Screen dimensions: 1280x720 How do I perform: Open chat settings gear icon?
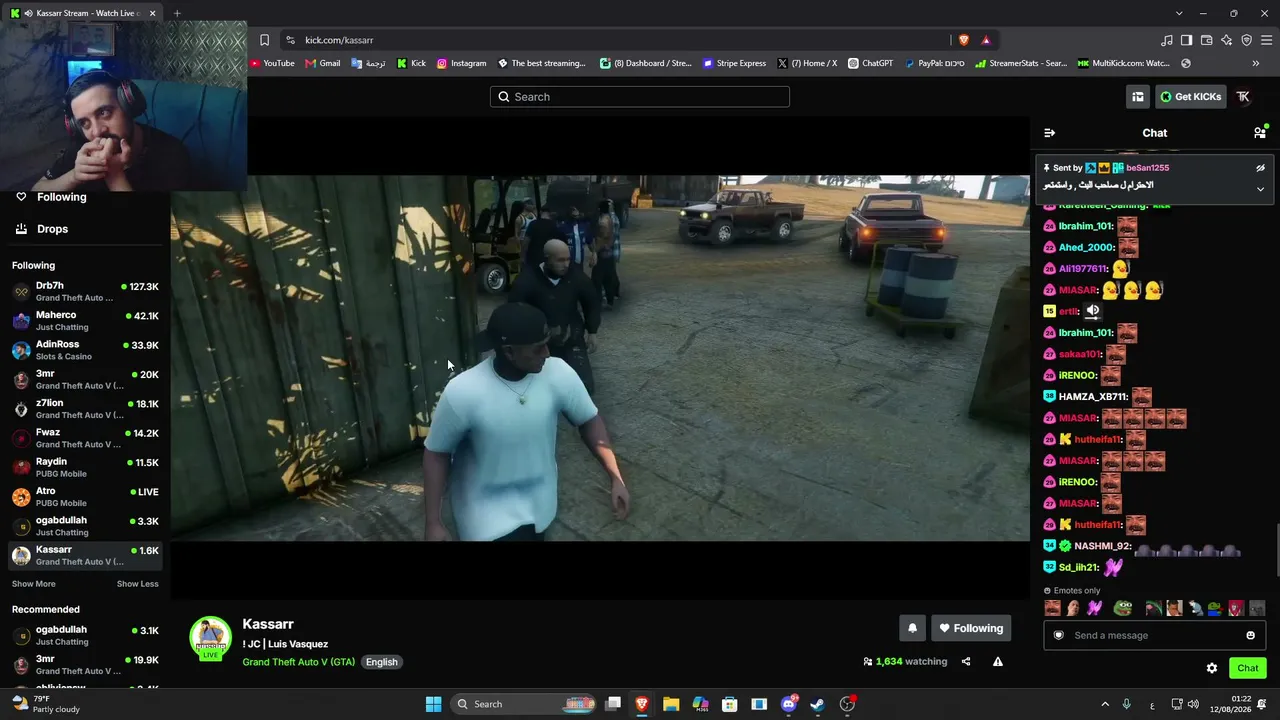coord(1212,668)
